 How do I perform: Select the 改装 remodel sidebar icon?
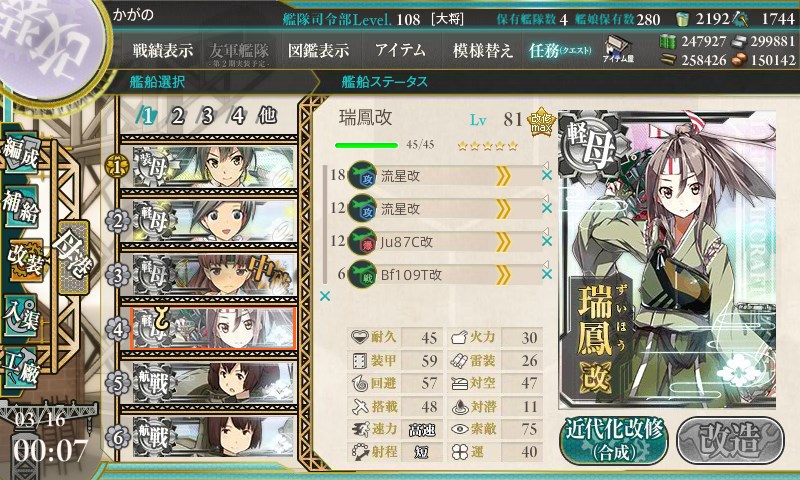pos(24,260)
